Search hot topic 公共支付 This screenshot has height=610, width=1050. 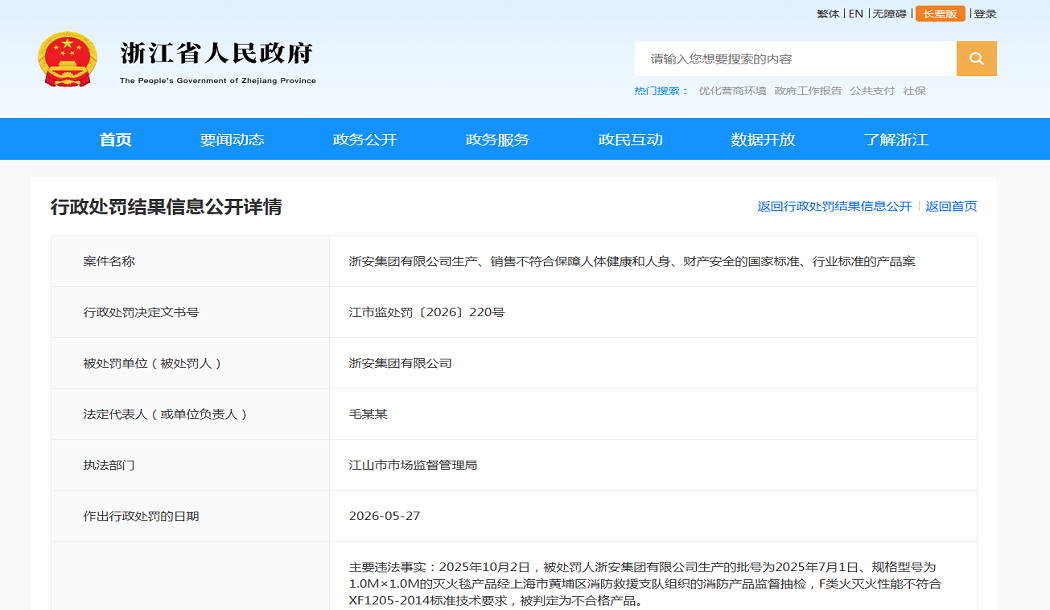(872, 90)
